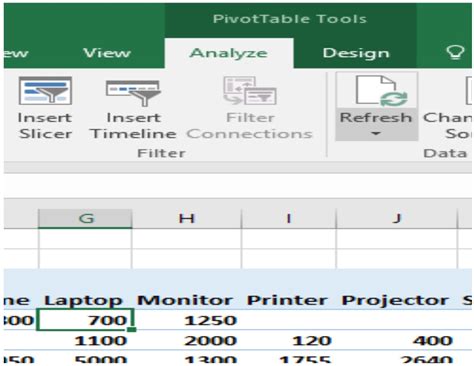Click the Filter Connections icon

tap(250, 91)
